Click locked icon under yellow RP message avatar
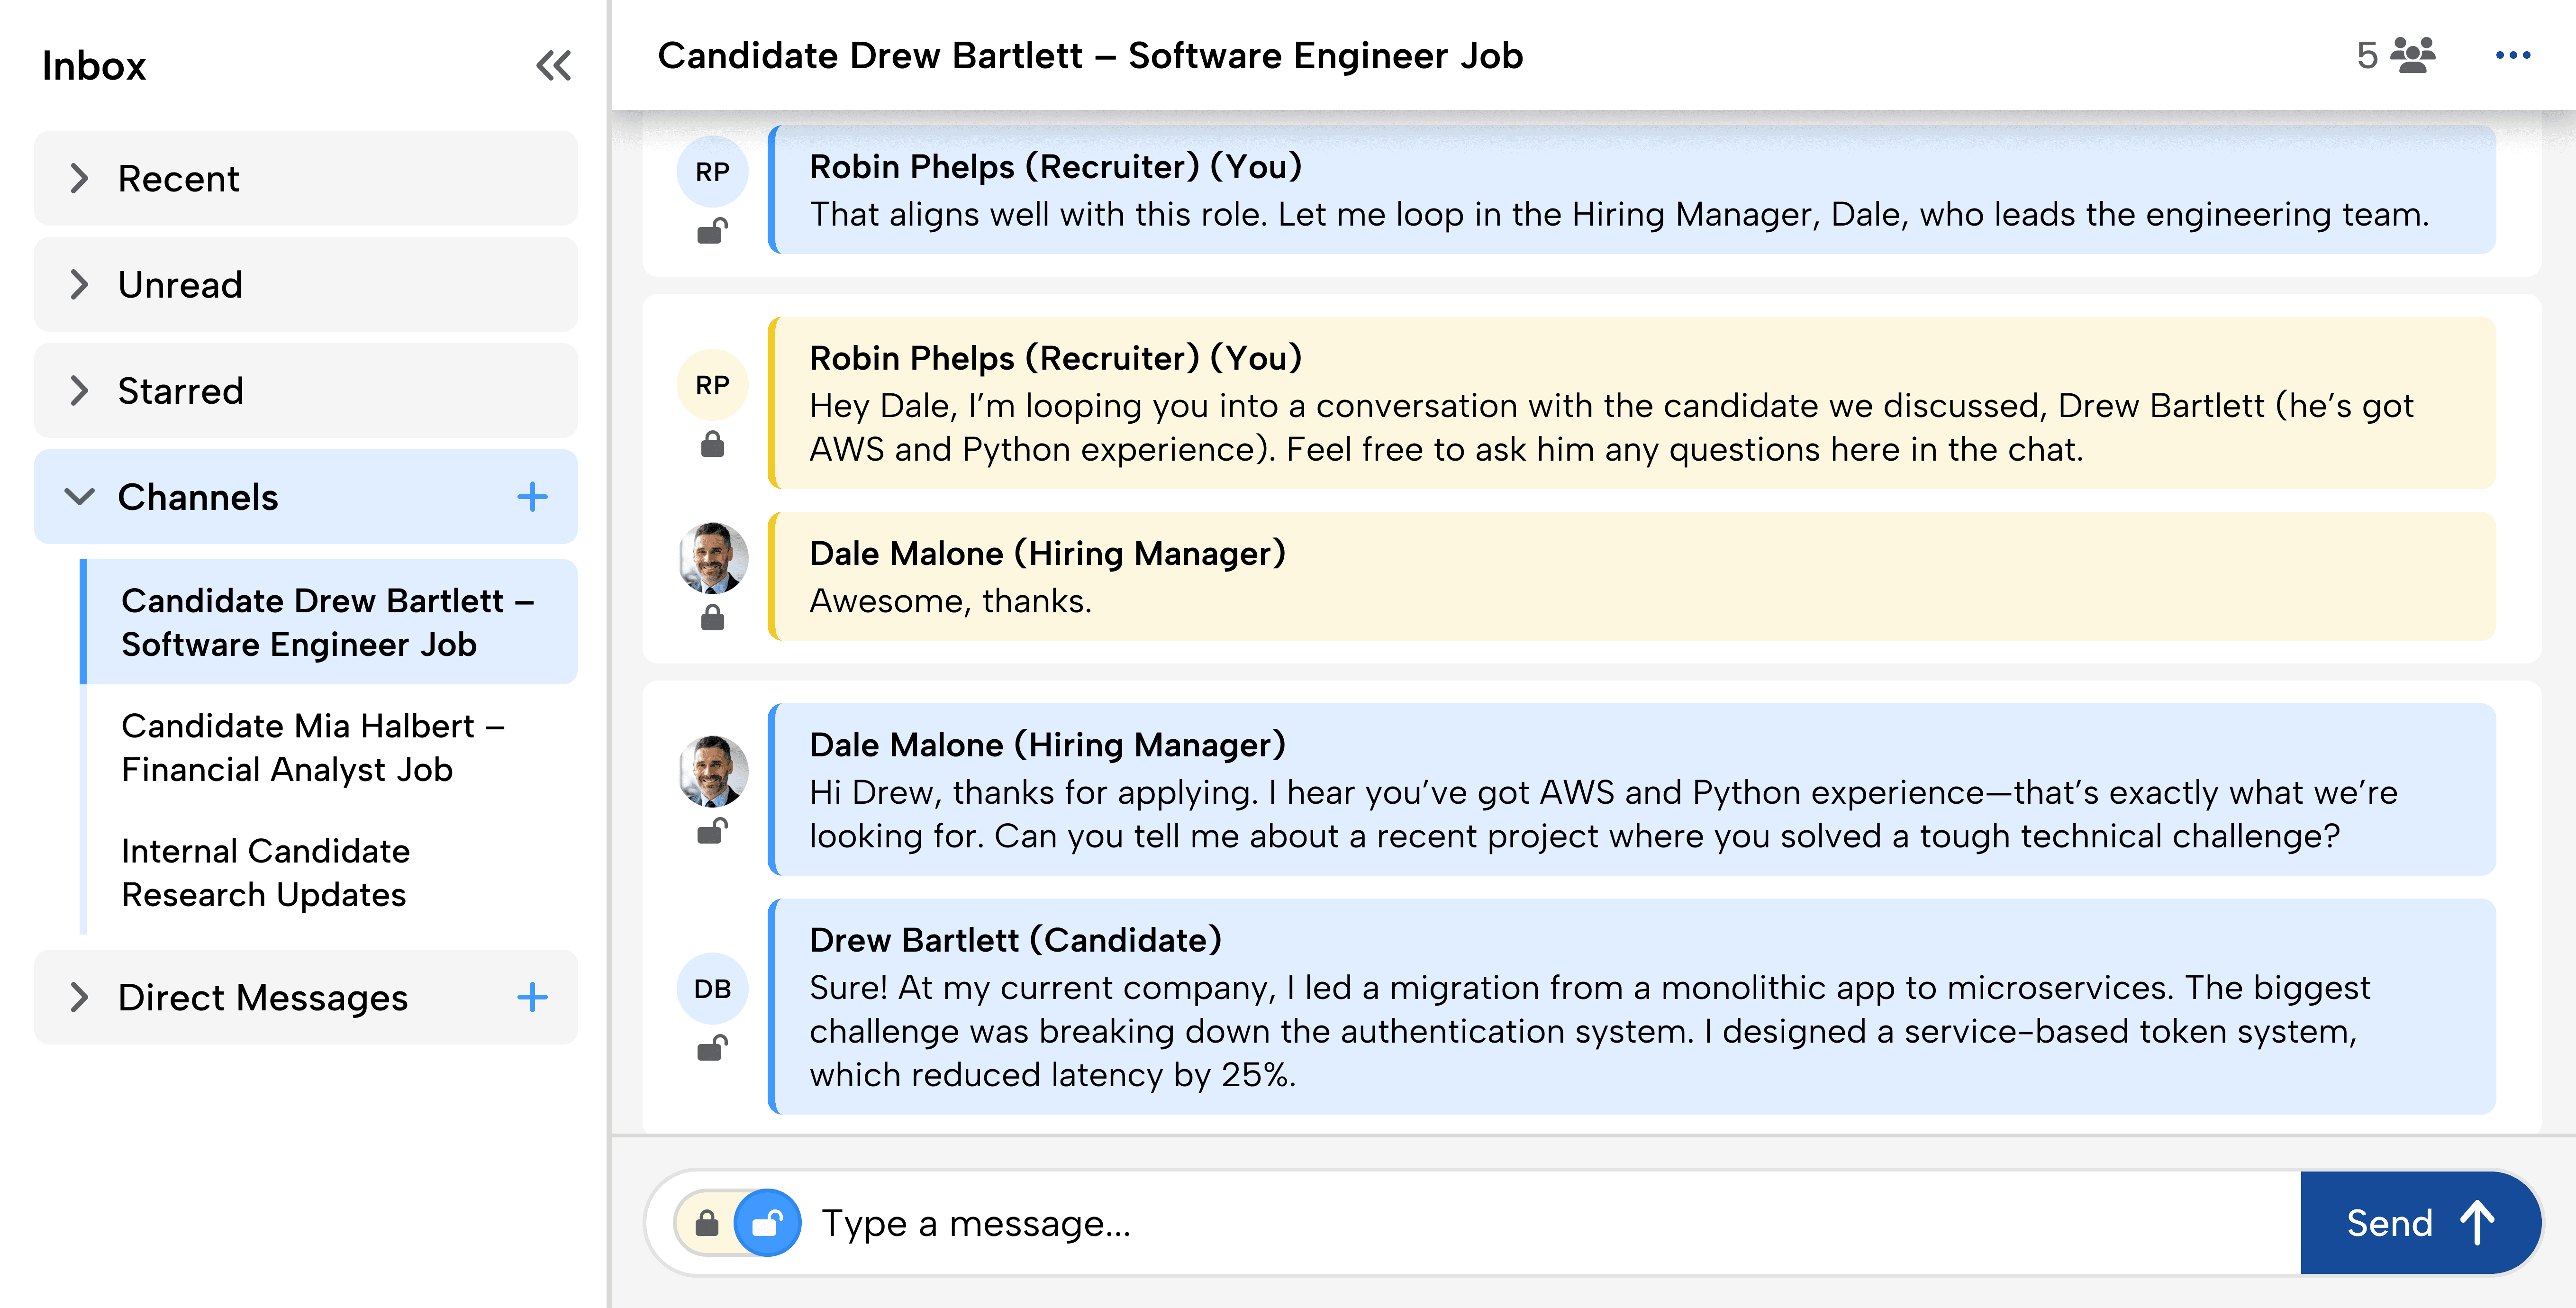This screenshot has height=1308, width=2576. (712, 444)
